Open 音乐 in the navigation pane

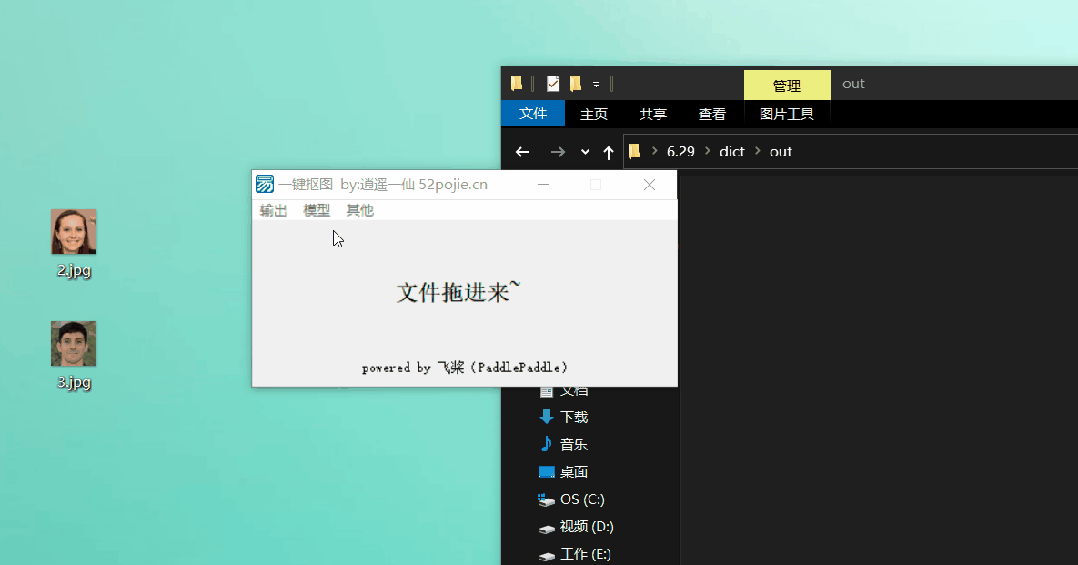pyautogui.click(x=573, y=445)
